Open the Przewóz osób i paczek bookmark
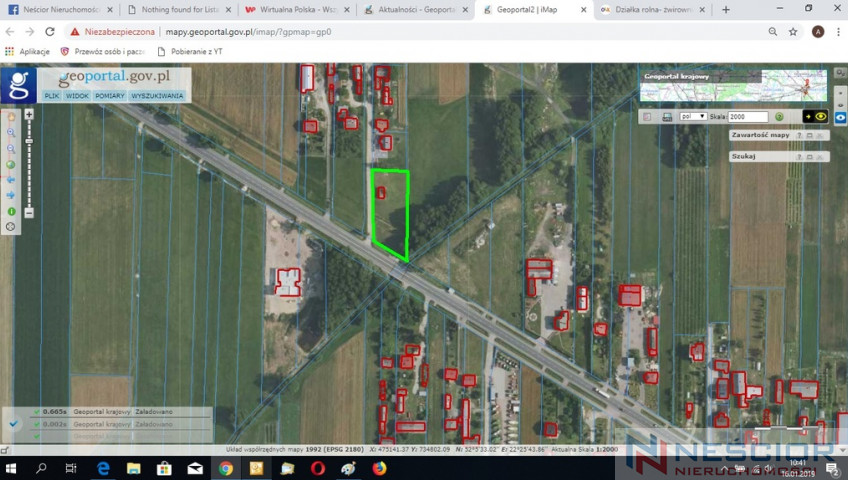The height and width of the screenshot is (480, 848). tap(103, 51)
